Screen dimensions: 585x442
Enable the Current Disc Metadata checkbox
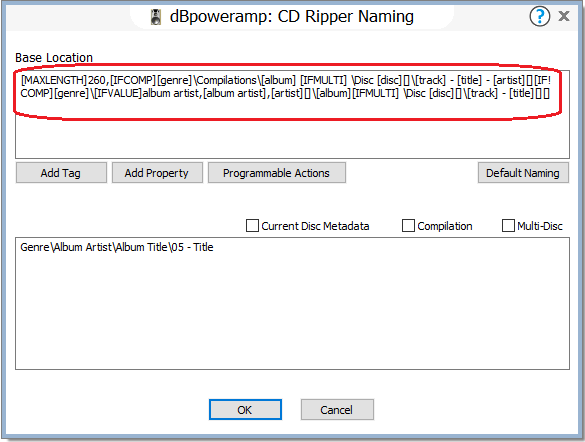point(252,226)
